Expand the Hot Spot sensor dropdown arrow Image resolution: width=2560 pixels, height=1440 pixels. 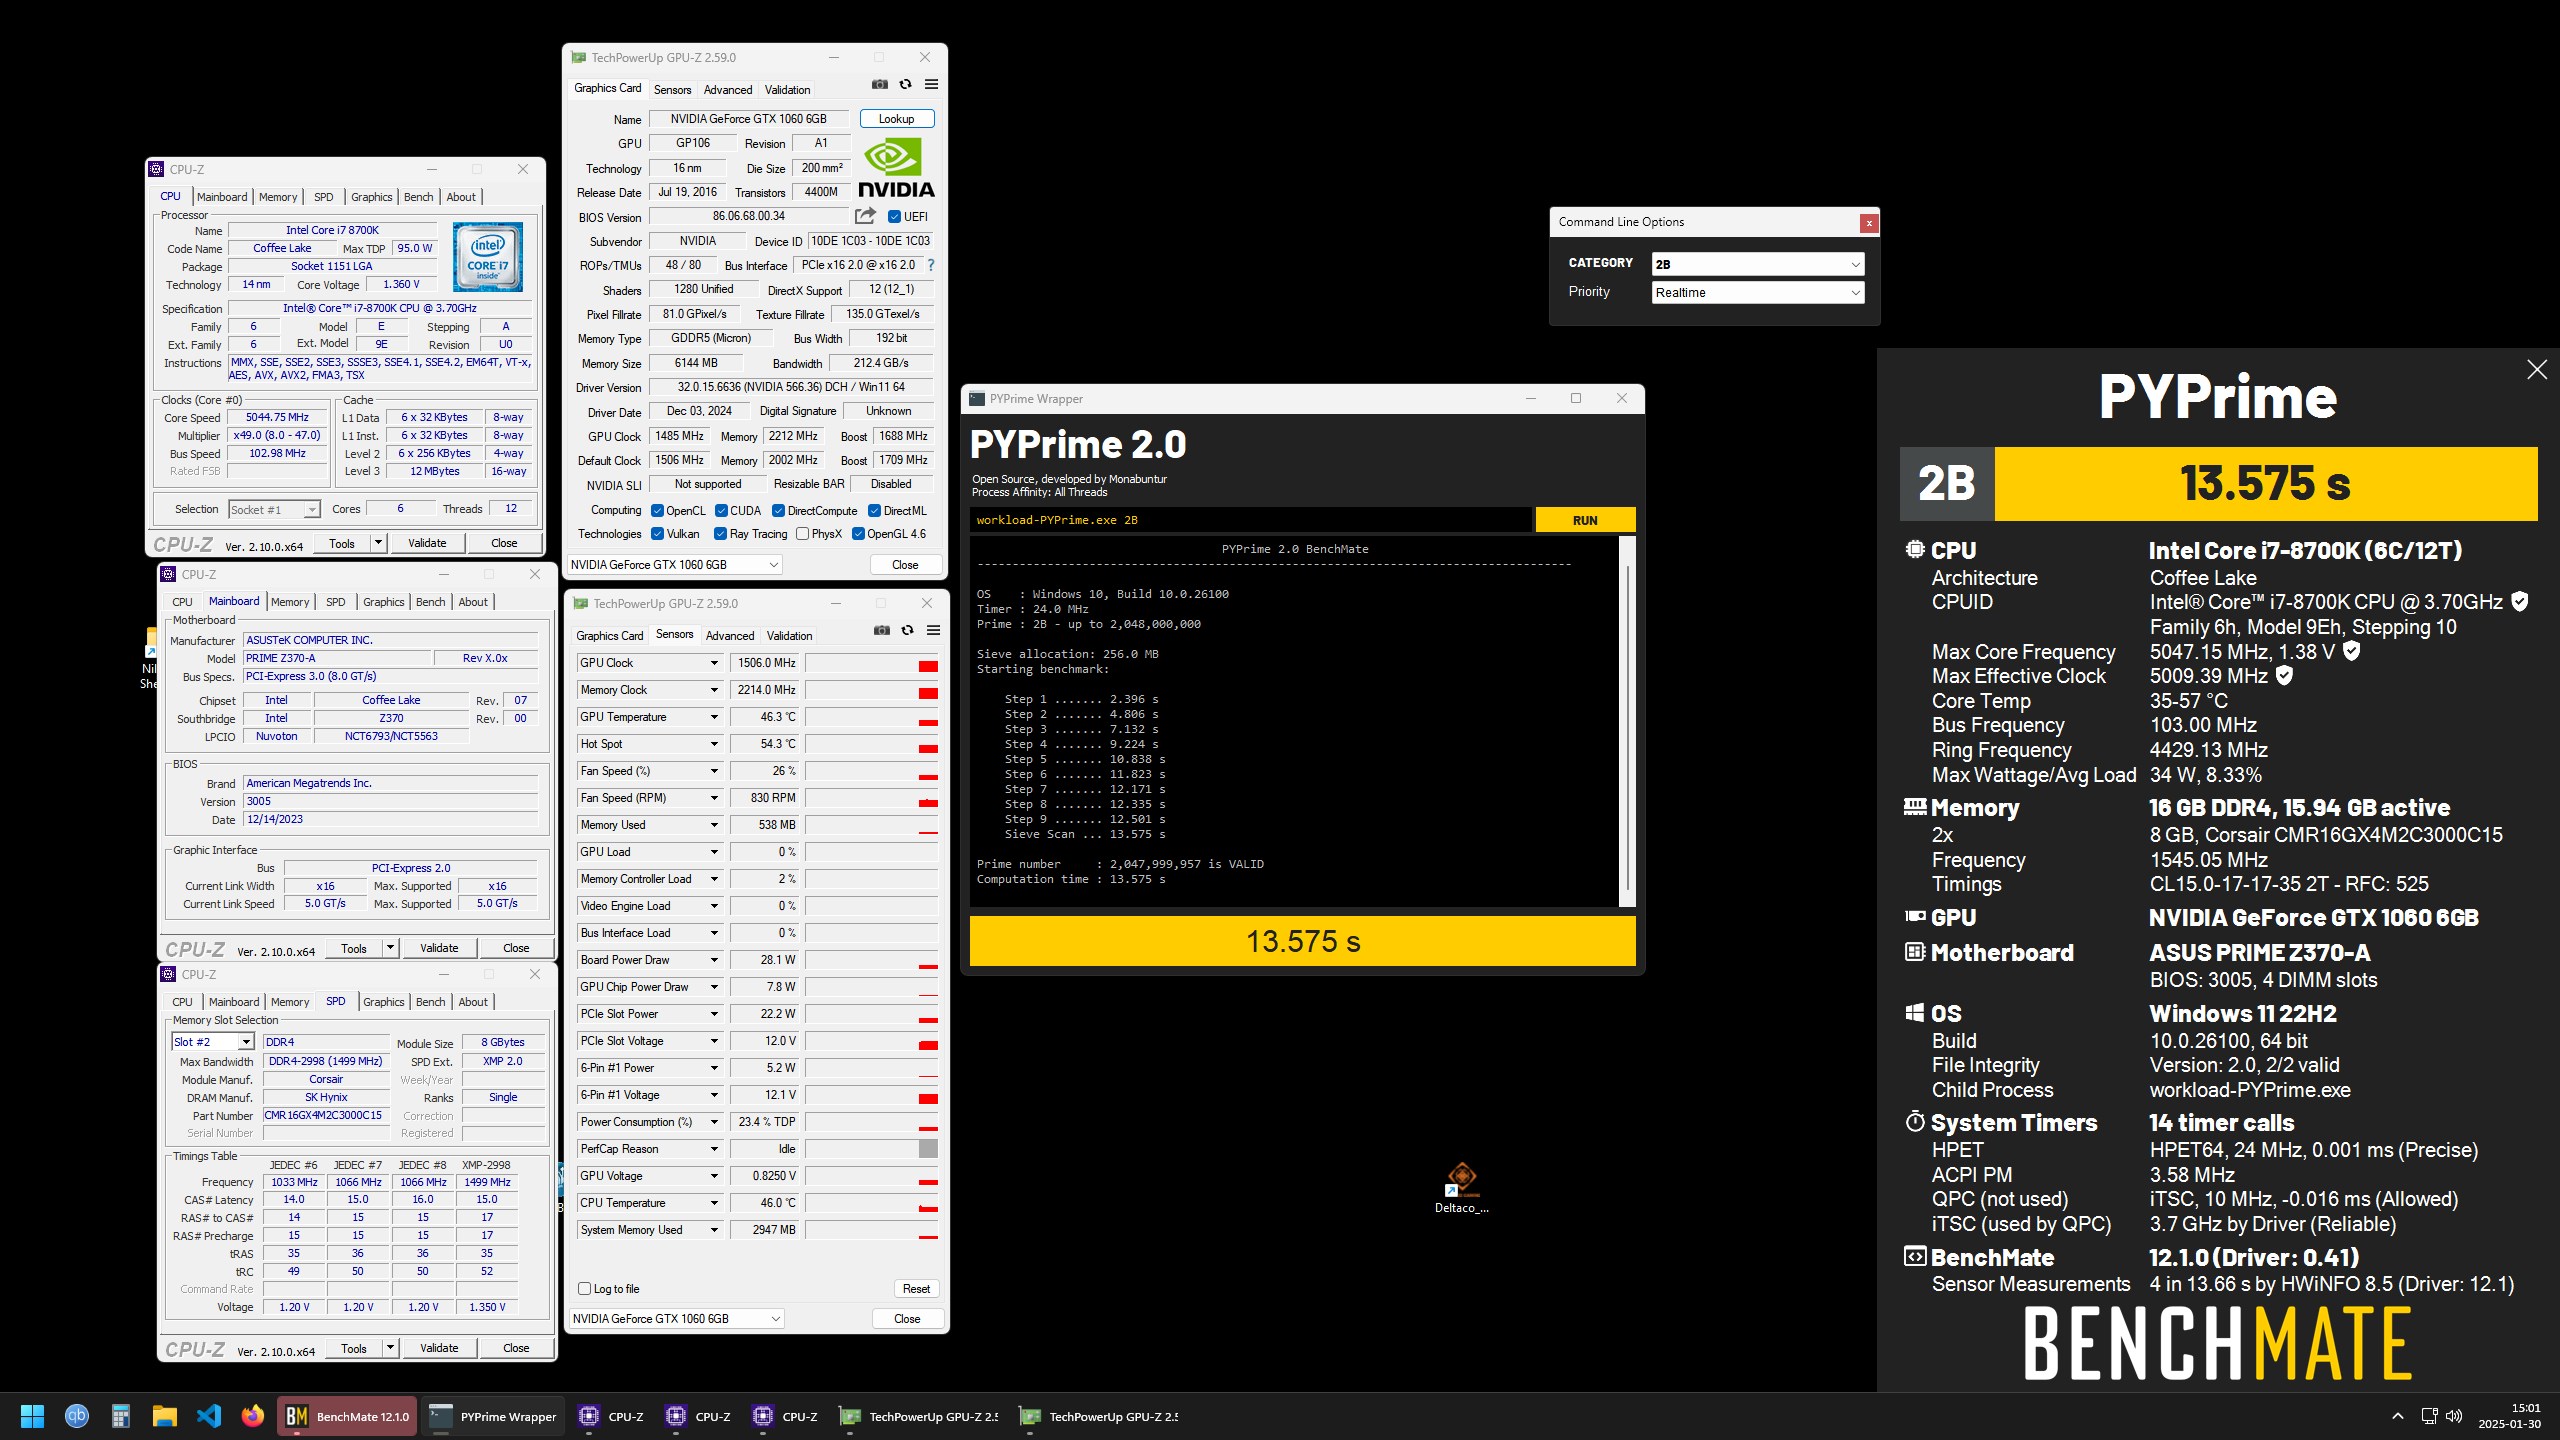click(x=714, y=744)
